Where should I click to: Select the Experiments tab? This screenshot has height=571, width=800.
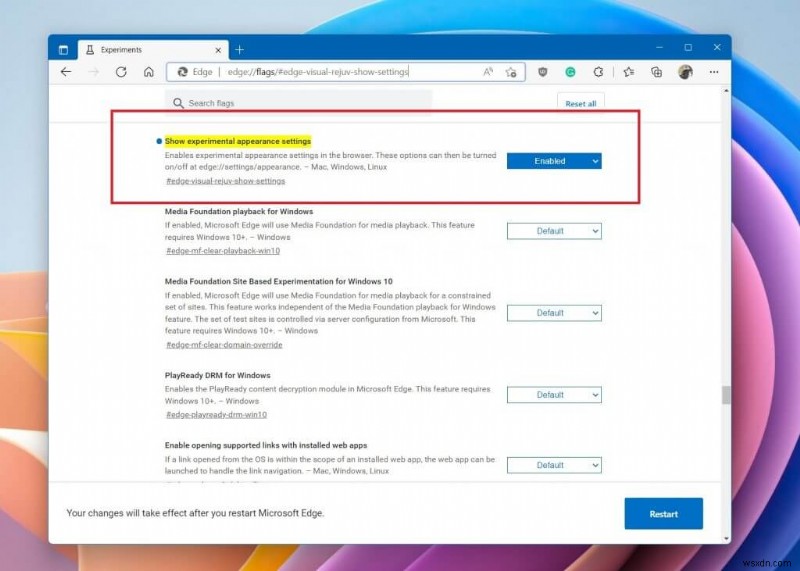point(153,49)
